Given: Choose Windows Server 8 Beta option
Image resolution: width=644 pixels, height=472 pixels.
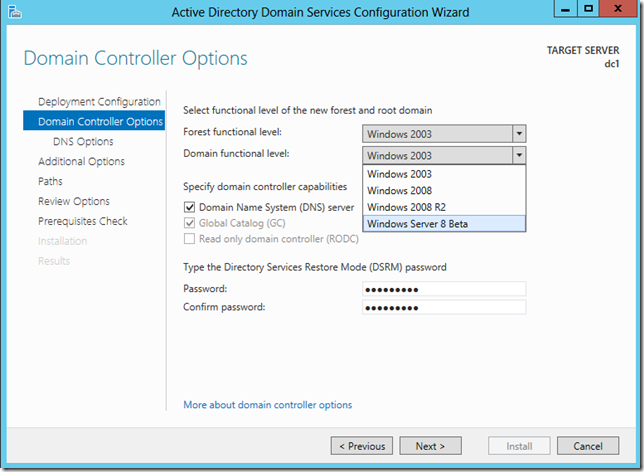Looking at the screenshot, I should coord(444,224).
